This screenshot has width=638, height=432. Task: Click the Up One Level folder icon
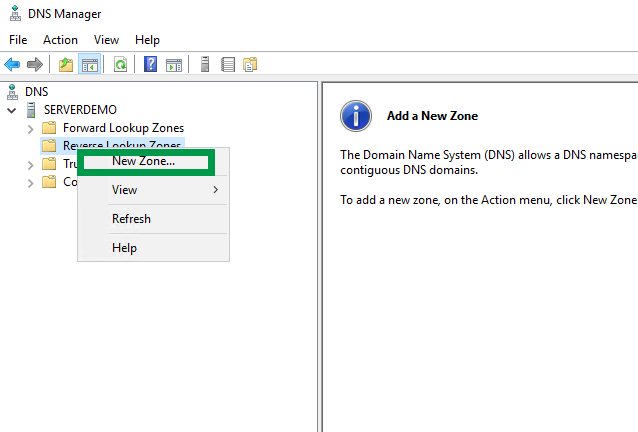click(66, 64)
